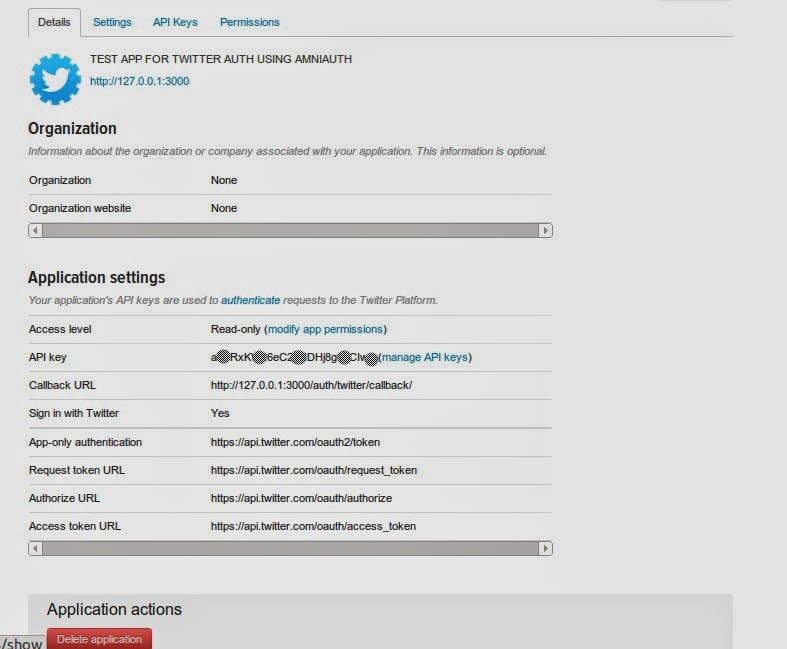Click the Organization section heading
This screenshot has width=787, height=649.
(x=72, y=128)
